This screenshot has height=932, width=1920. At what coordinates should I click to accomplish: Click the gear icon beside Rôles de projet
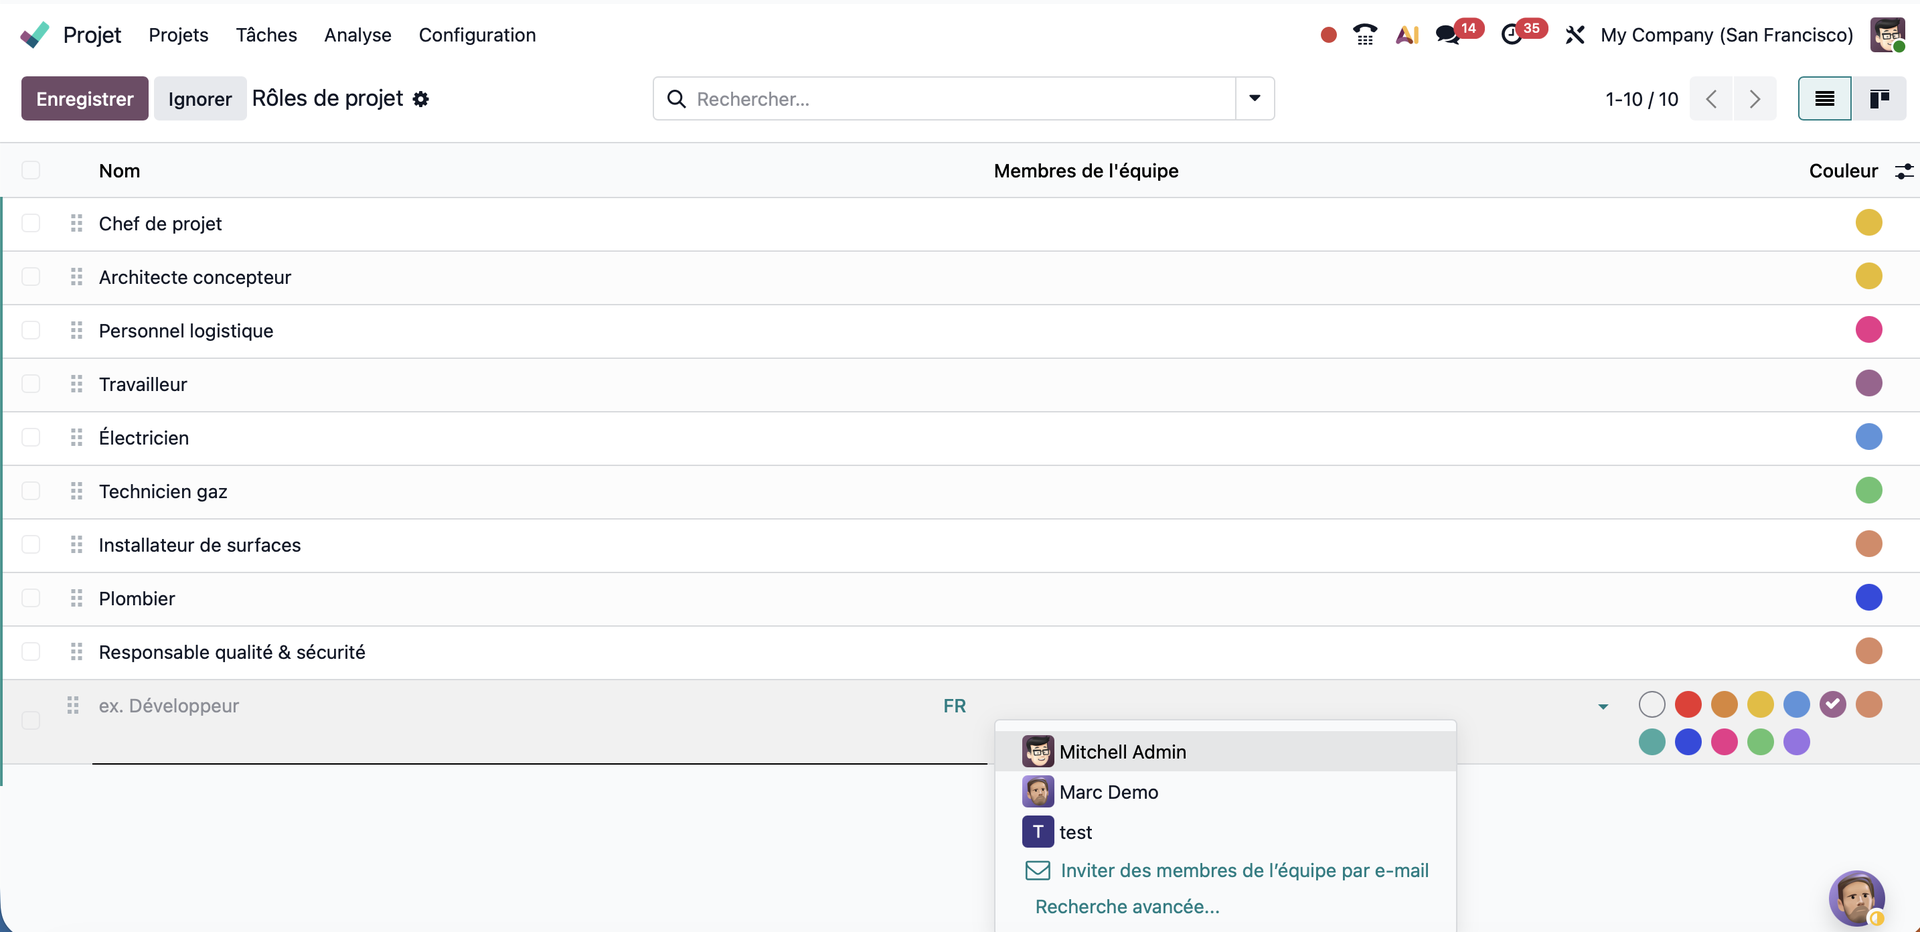coord(421,99)
